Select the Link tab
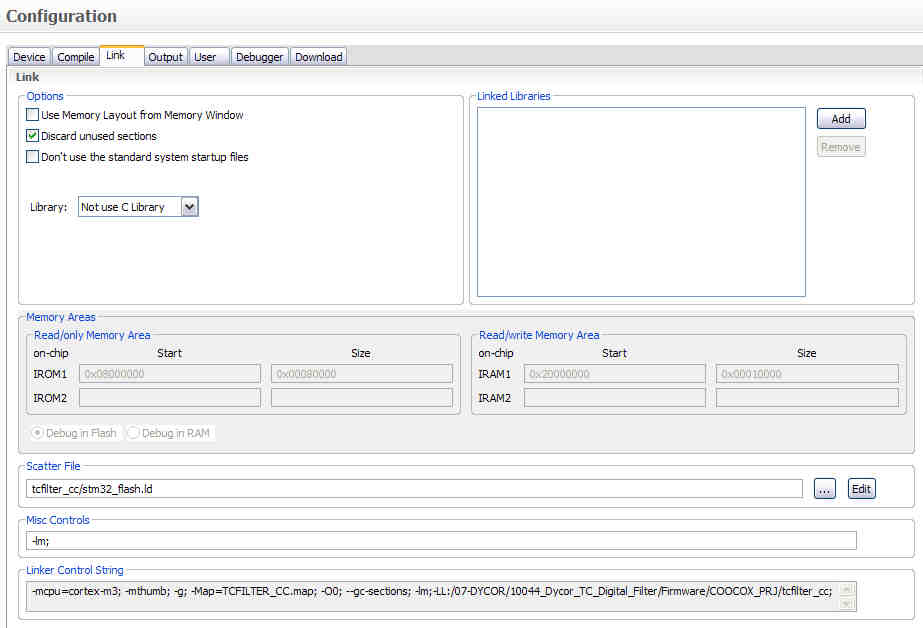The image size is (923, 628). 120,56
